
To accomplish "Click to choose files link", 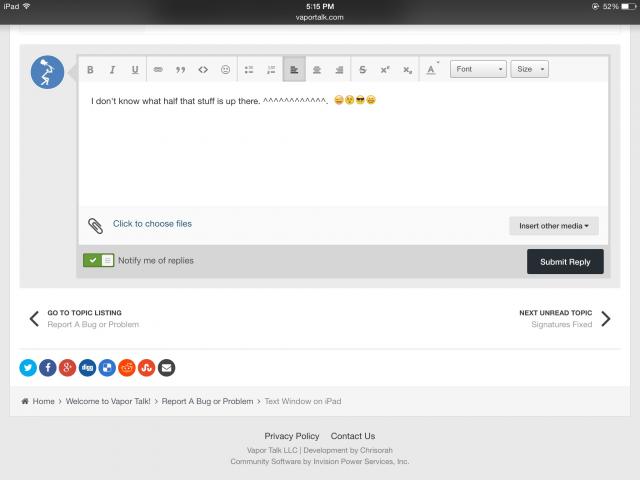I will 152,224.
